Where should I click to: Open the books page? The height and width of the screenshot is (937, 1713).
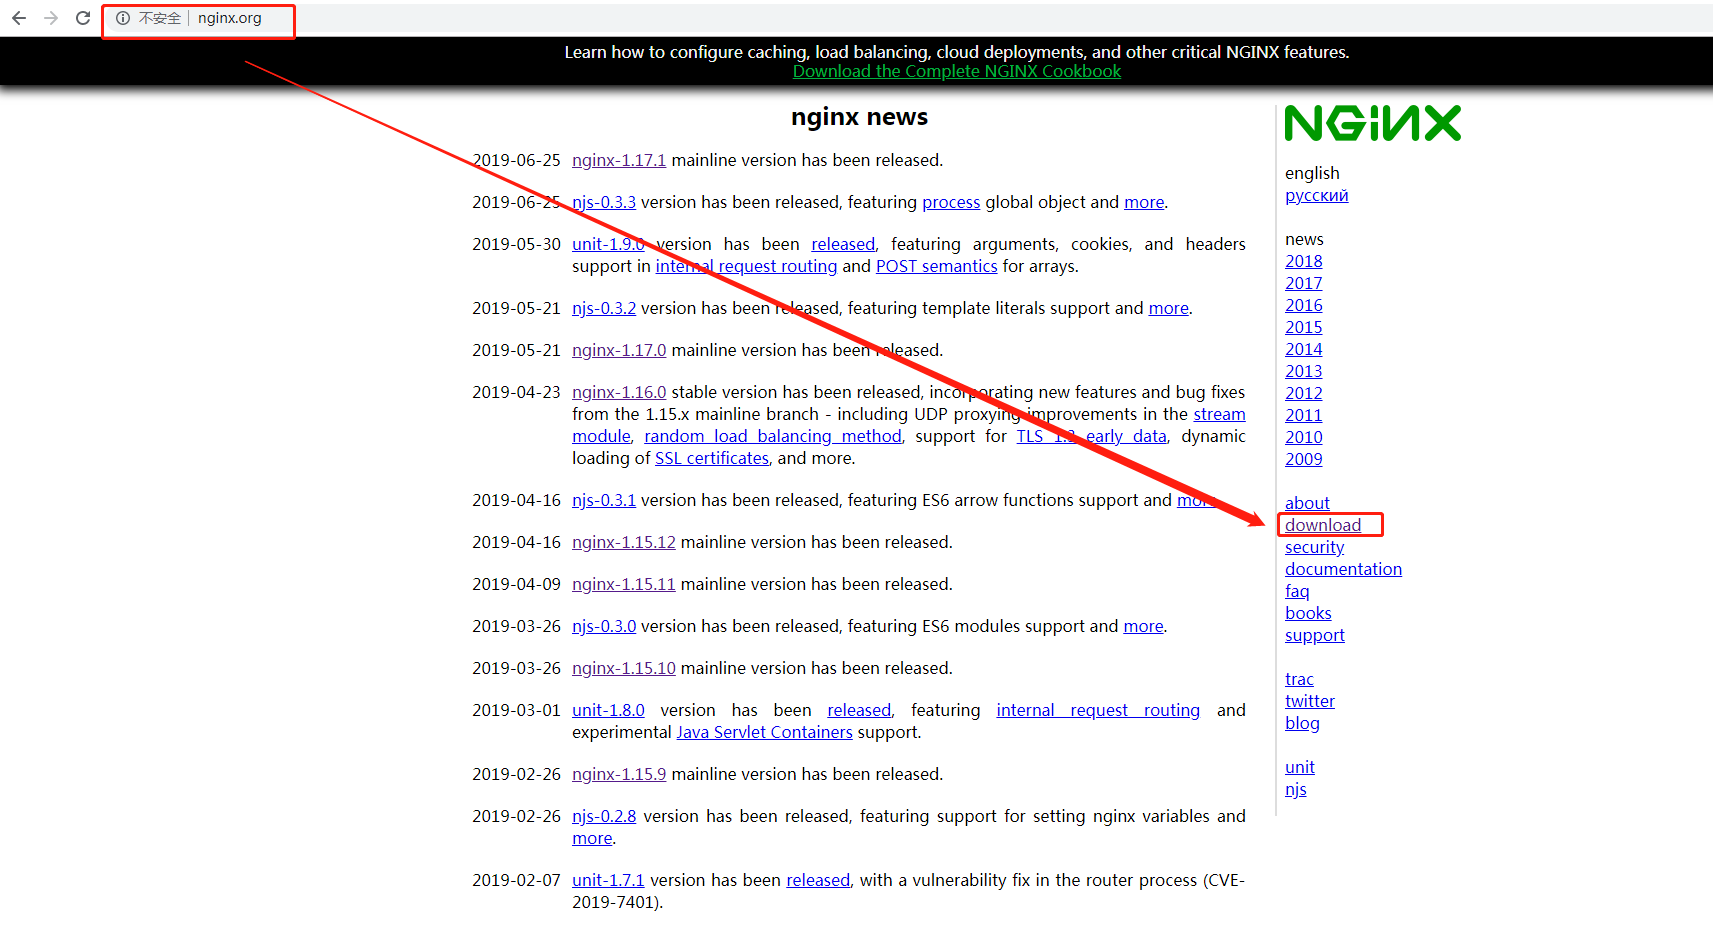click(1308, 613)
